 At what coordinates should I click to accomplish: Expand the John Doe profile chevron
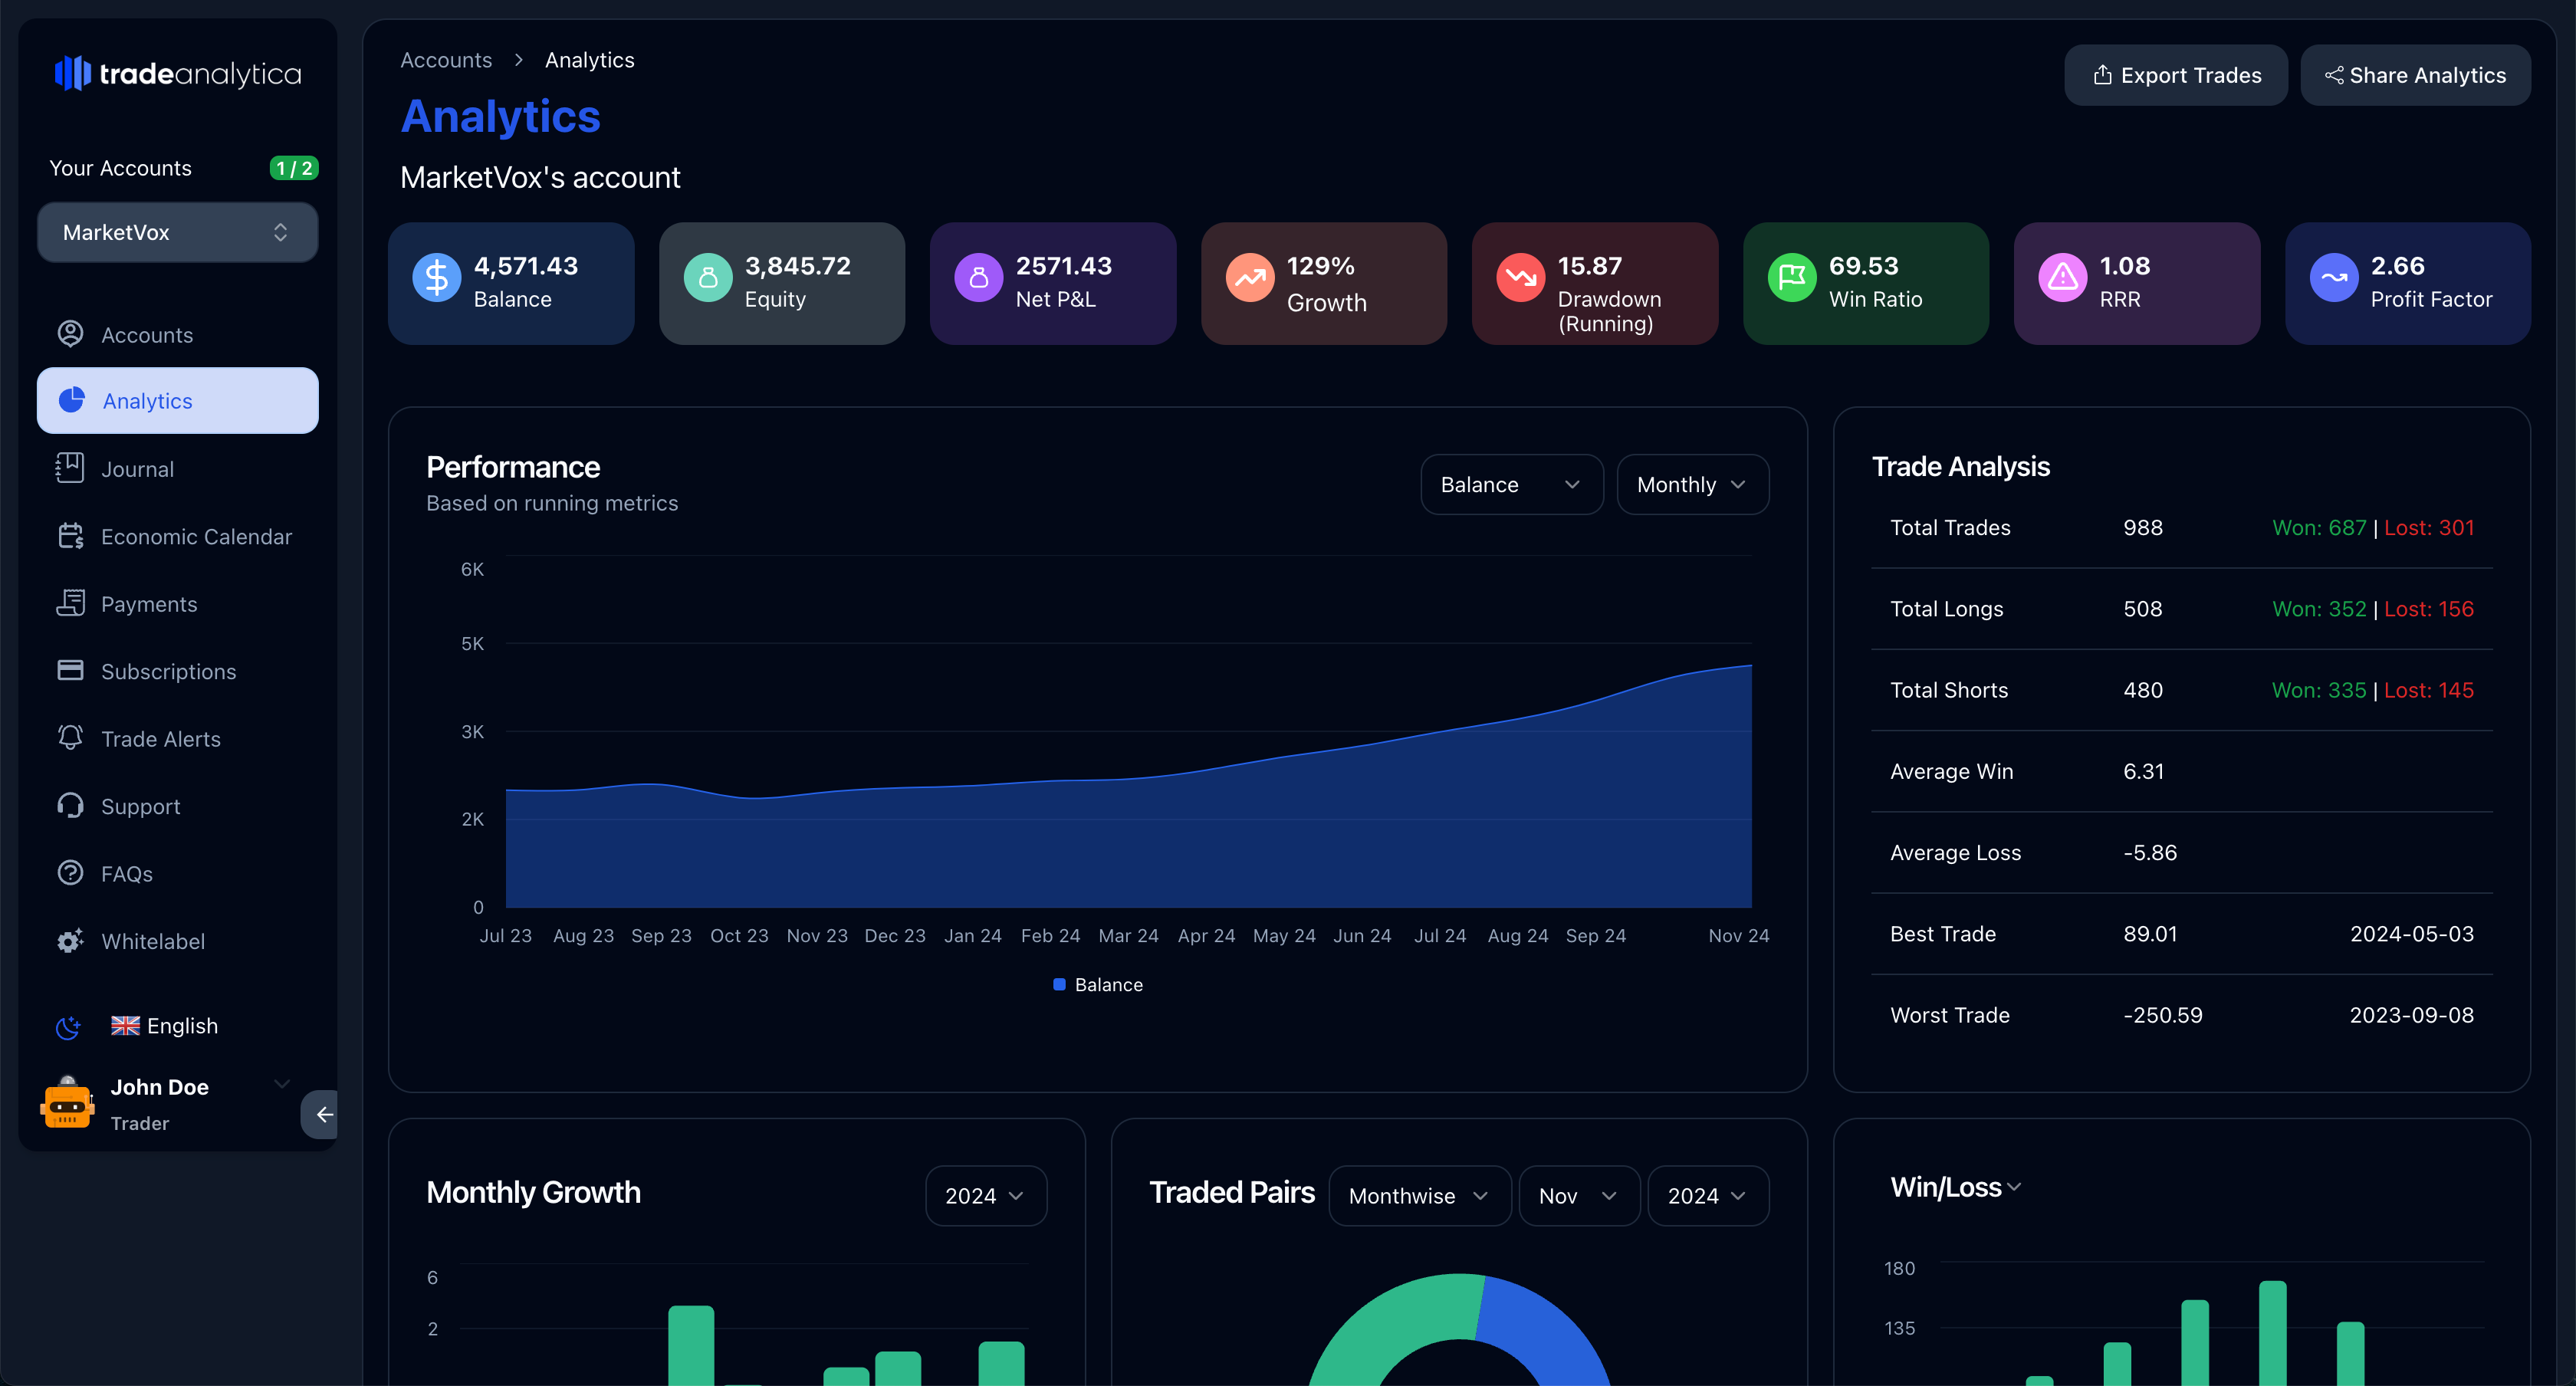[282, 1084]
